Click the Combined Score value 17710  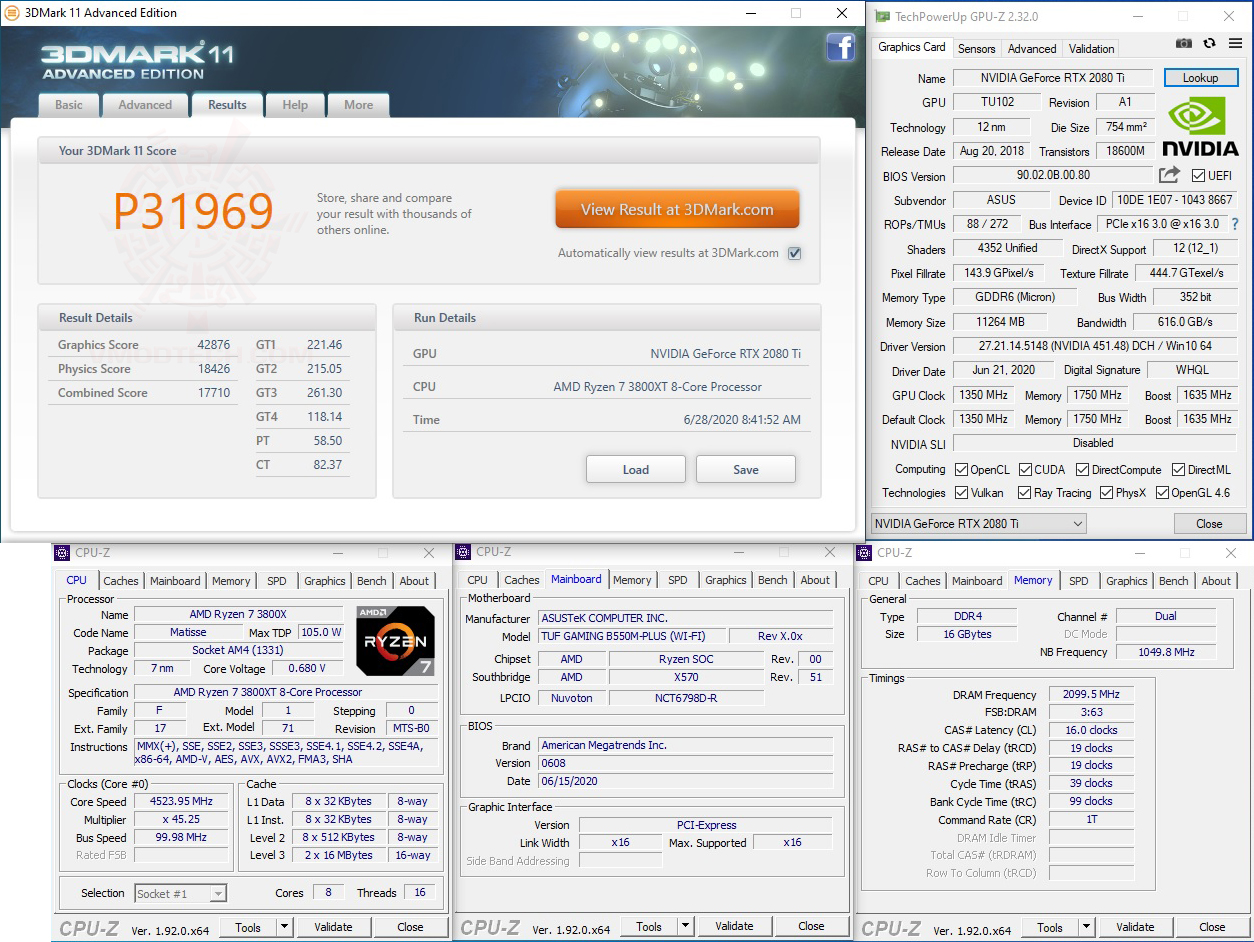pyautogui.click(x=214, y=393)
